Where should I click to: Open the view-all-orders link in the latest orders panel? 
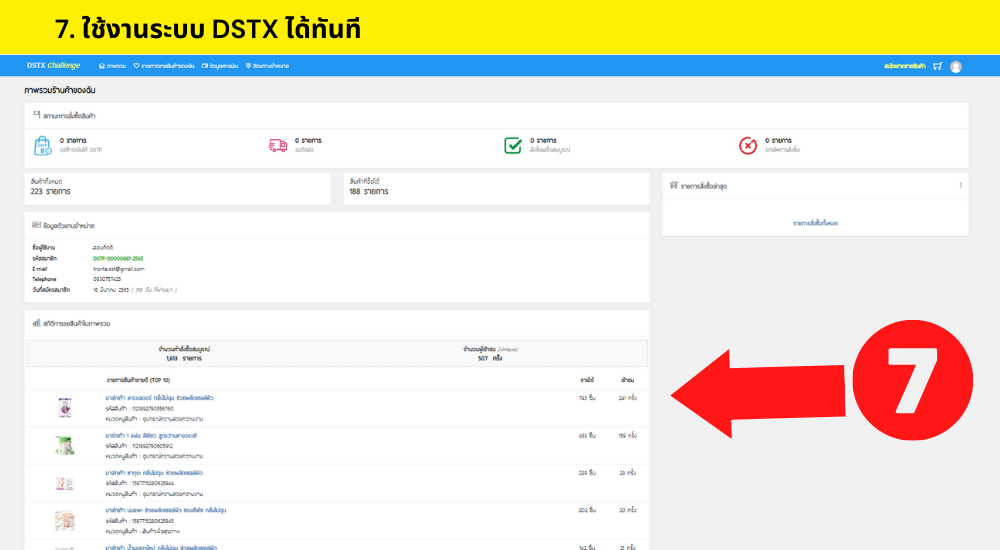[x=815, y=223]
